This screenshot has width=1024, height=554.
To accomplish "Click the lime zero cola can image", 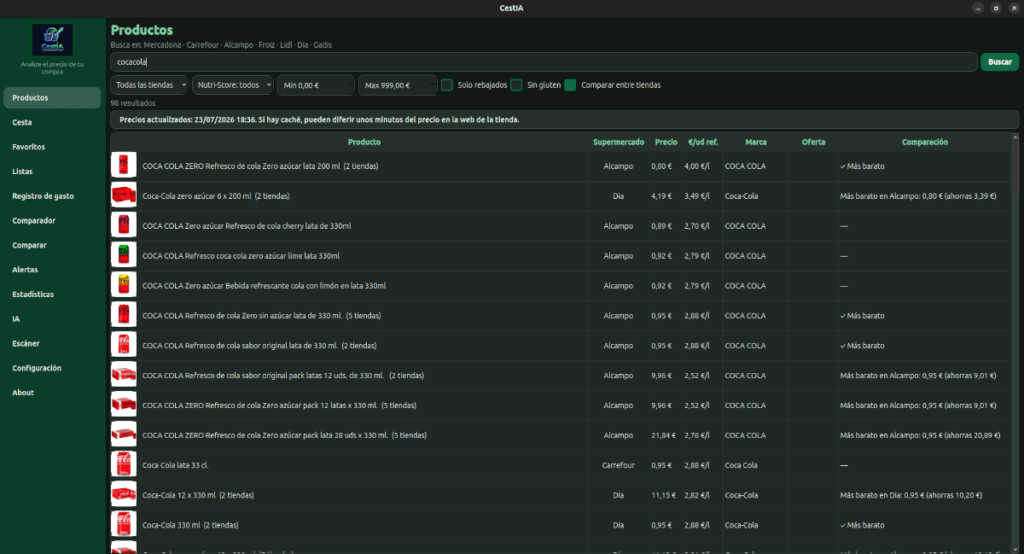I will [123, 255].
